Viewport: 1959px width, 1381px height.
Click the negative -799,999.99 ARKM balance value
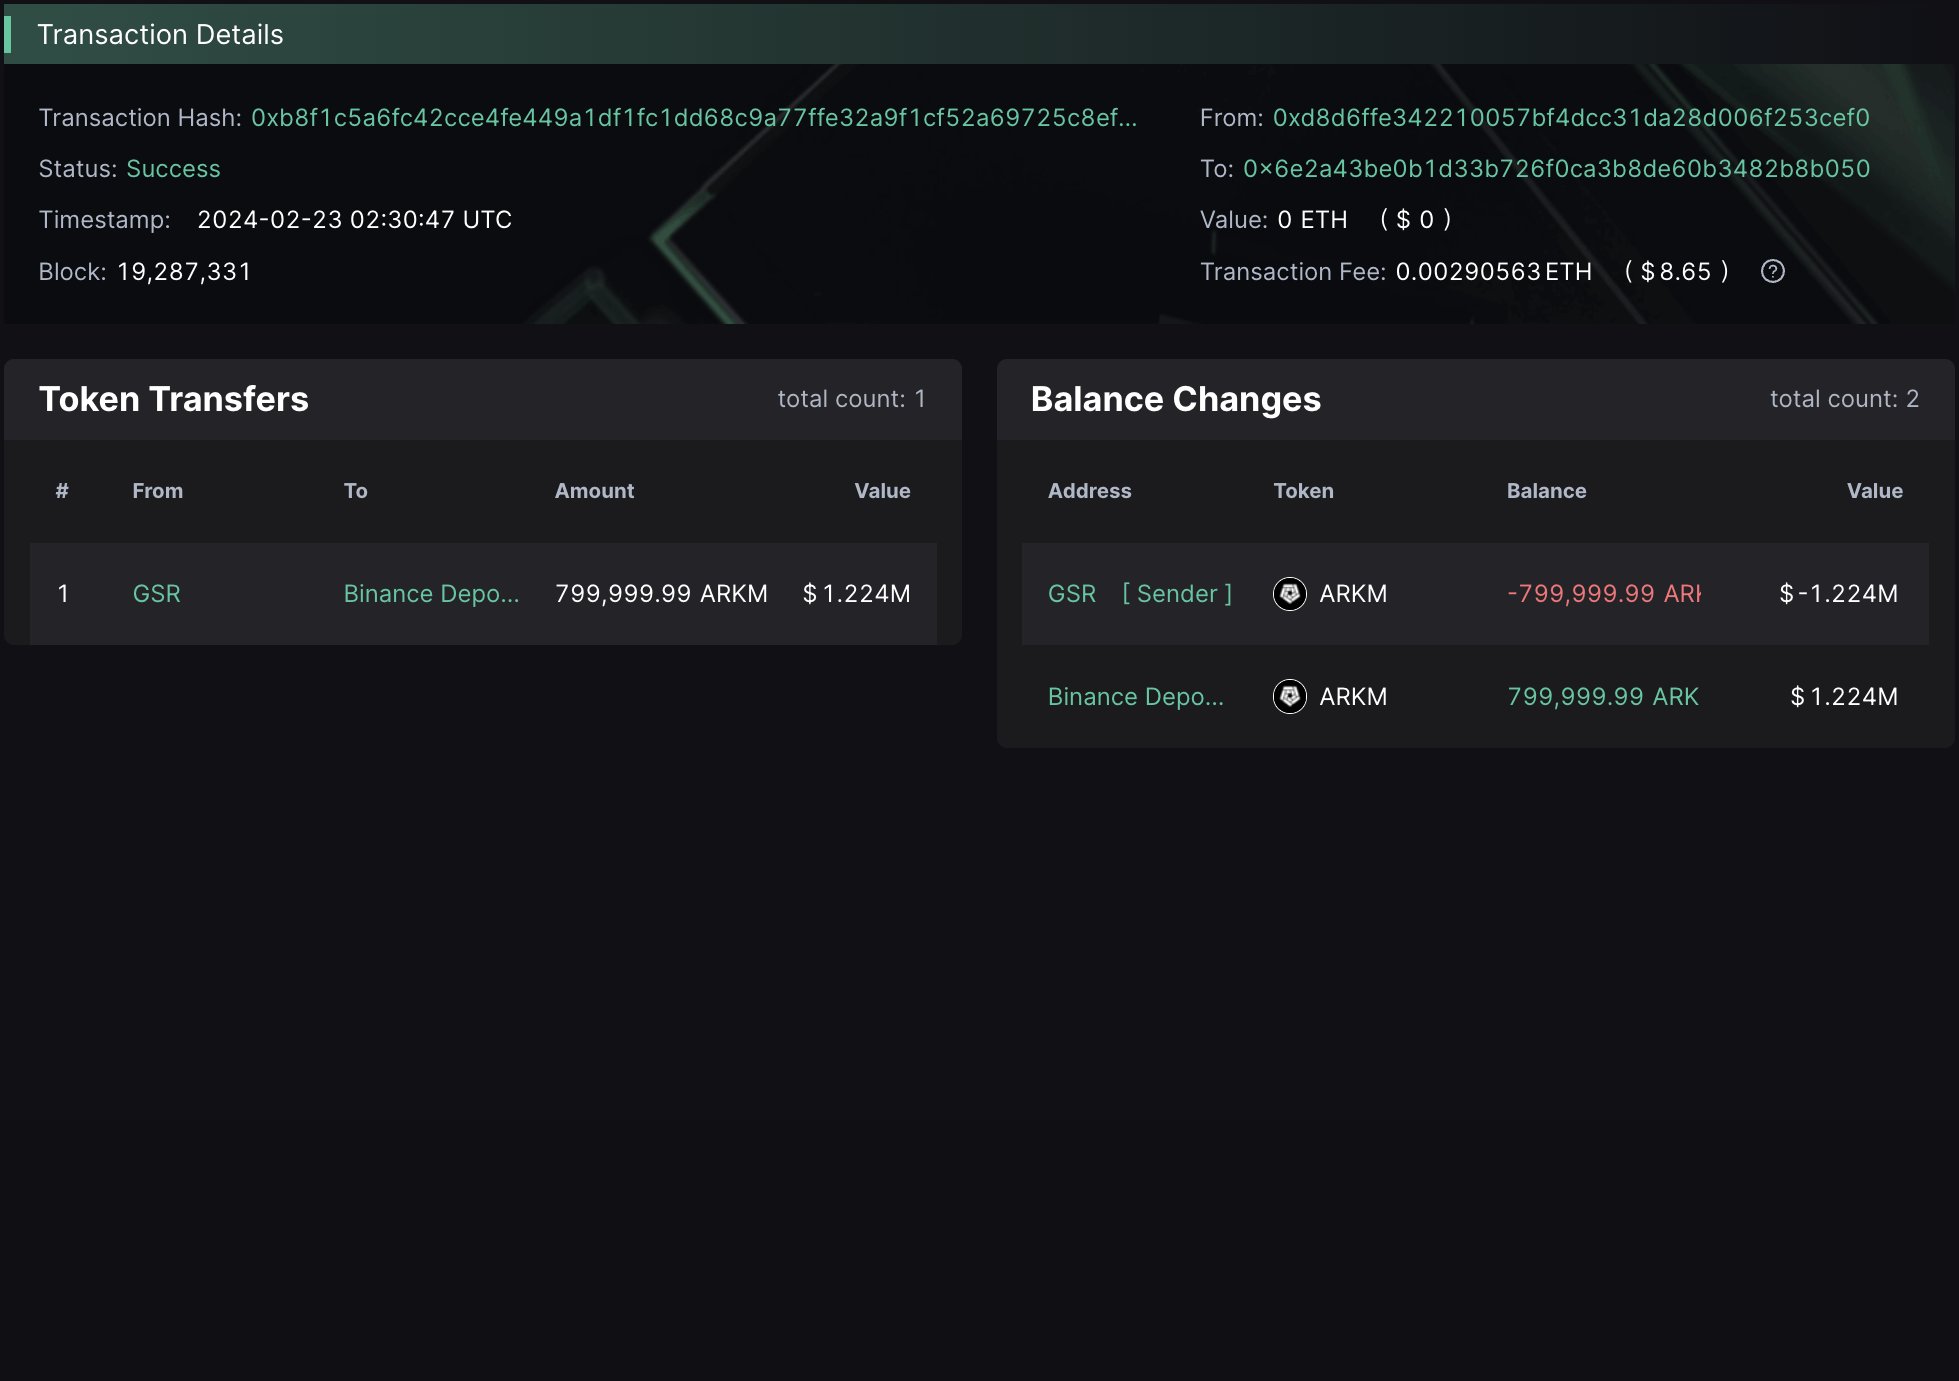[1603, 594]
